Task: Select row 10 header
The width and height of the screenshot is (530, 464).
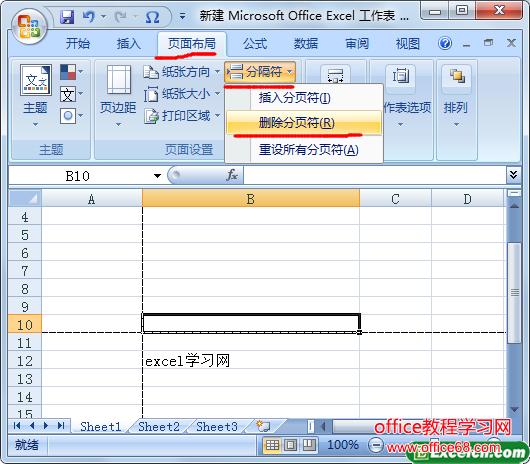Action: [25, 324]
